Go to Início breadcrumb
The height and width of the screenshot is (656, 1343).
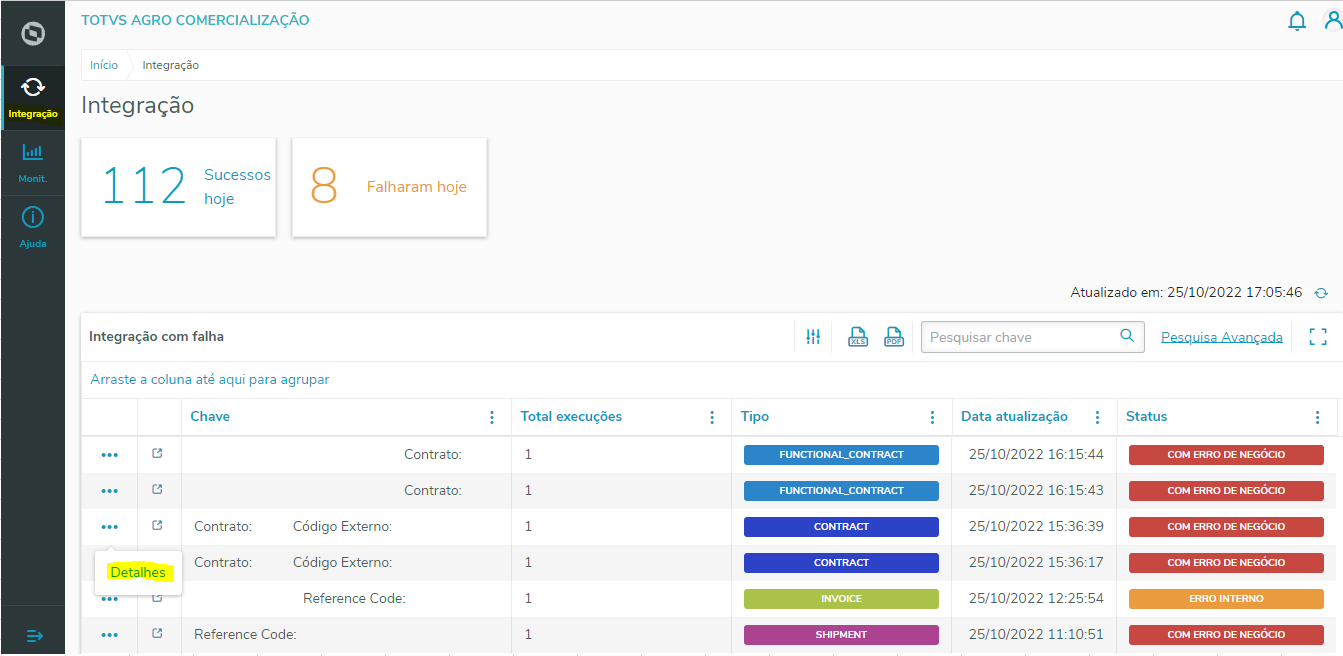pyautogui.click(x=104, y=65)
